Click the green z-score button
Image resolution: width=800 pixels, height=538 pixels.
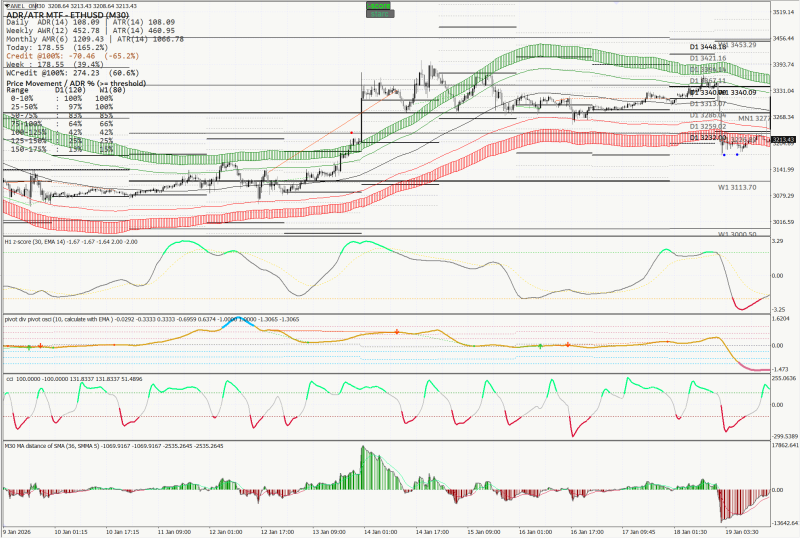[x=380, y=6]
